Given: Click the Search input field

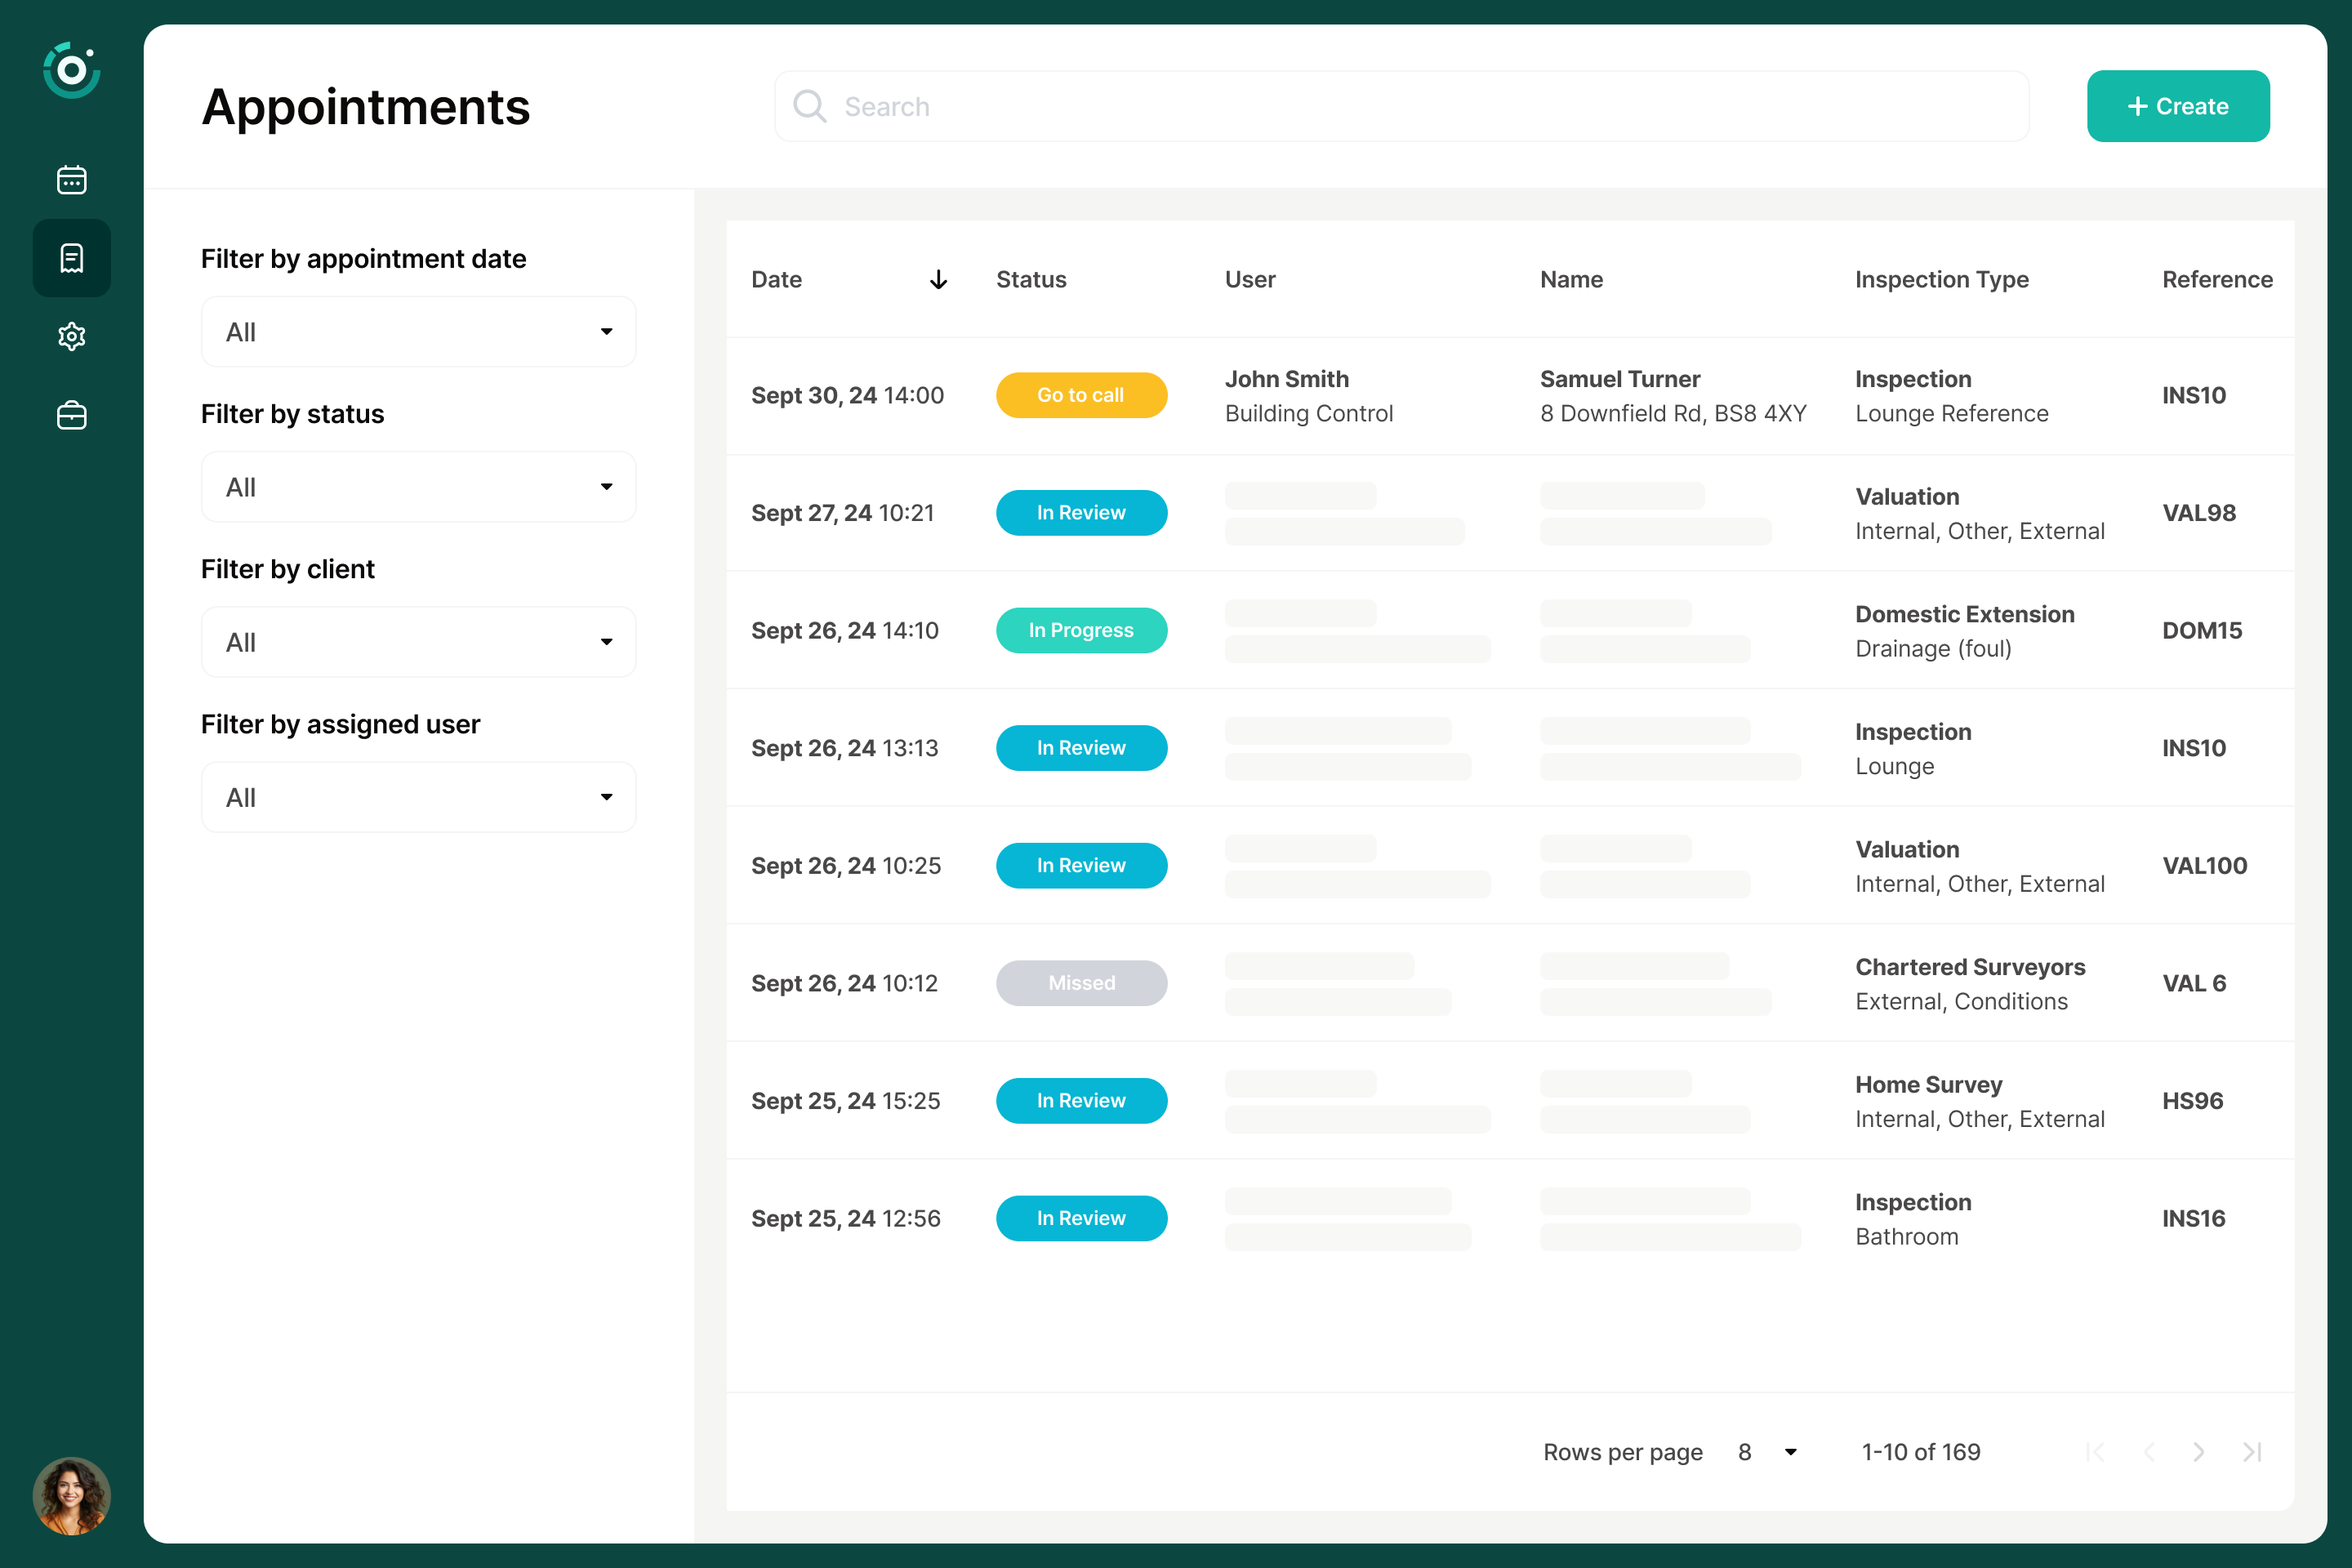Looking at the screenshot, I should [1400, 107].
